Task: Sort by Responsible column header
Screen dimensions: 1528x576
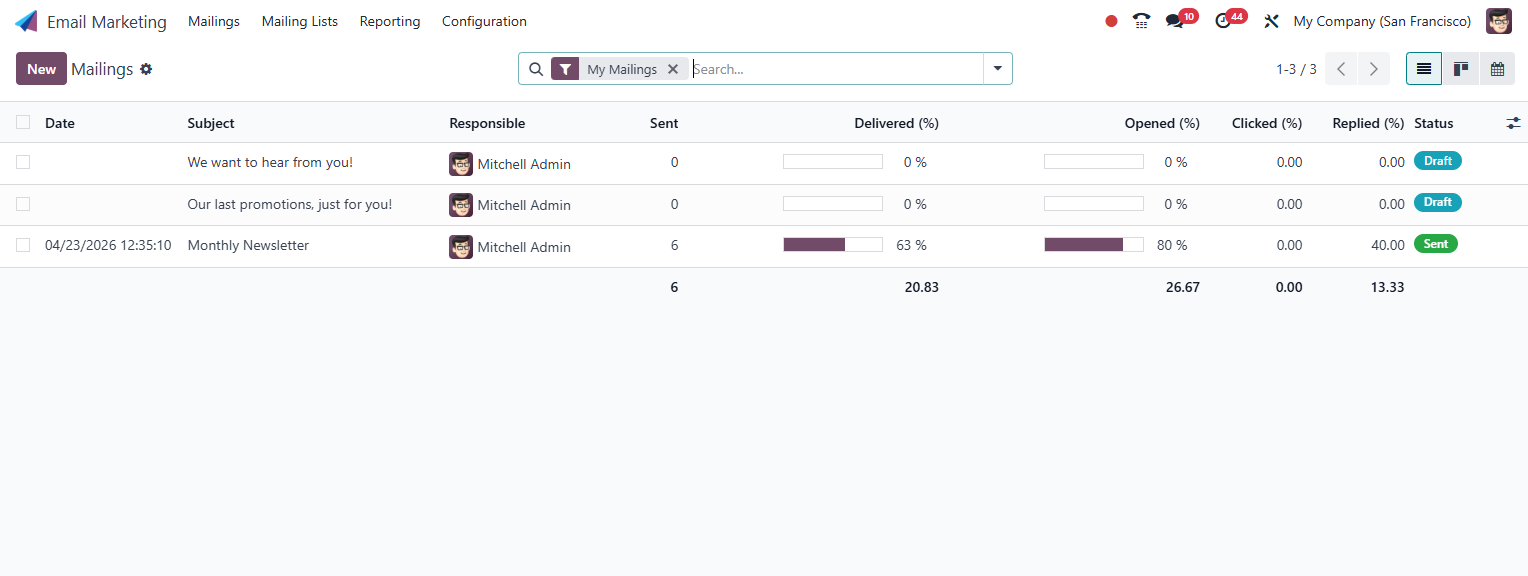Action: click(487, 123)
